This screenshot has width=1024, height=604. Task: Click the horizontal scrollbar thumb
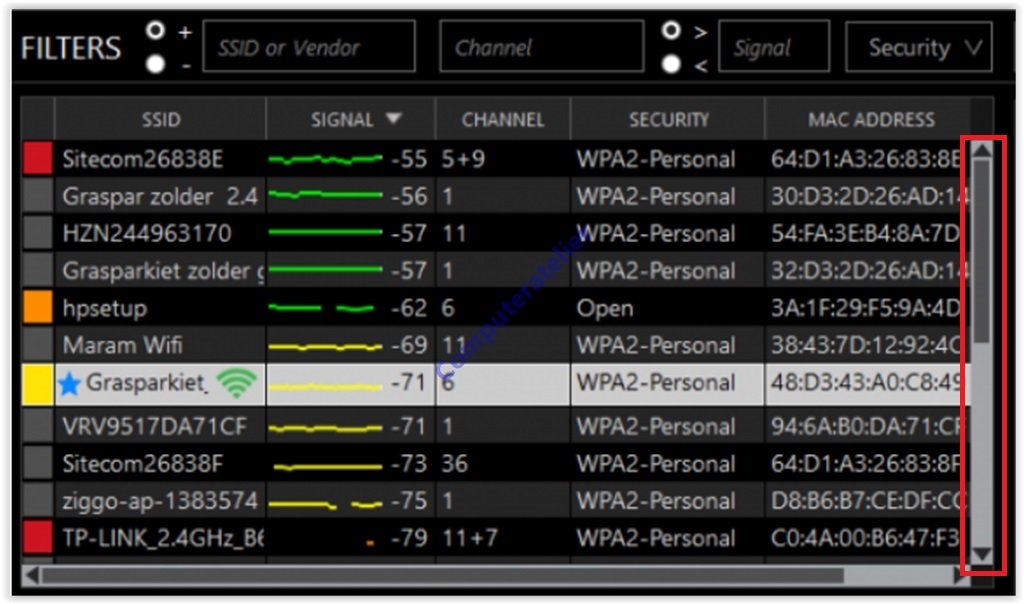pos(443,575)
